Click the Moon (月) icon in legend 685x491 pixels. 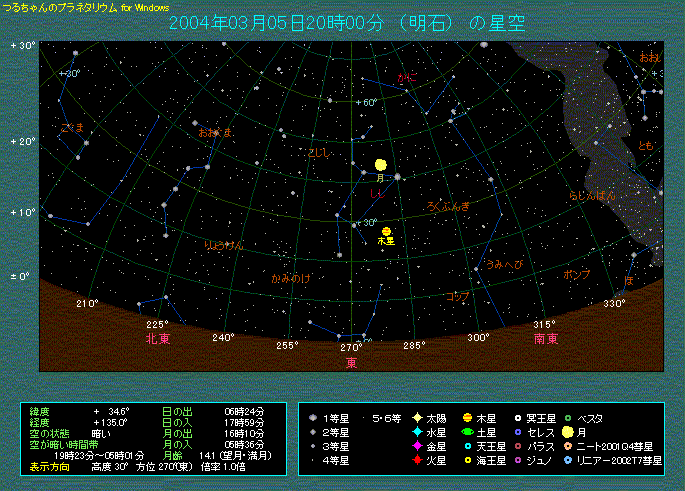pos(568,432)
